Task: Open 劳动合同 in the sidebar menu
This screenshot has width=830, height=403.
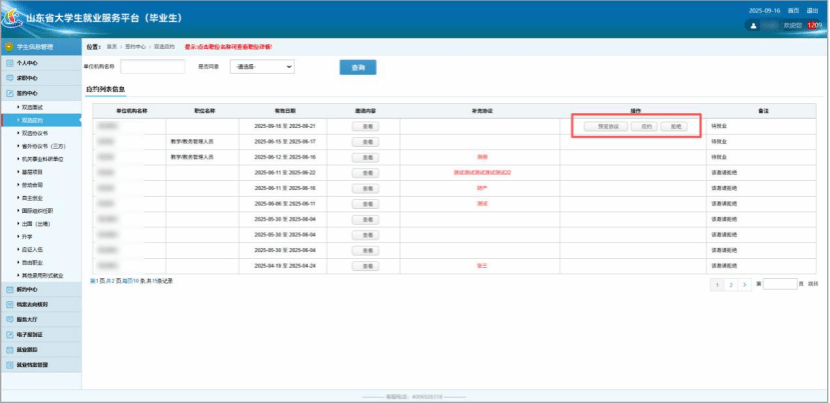Action: [33, 184]
